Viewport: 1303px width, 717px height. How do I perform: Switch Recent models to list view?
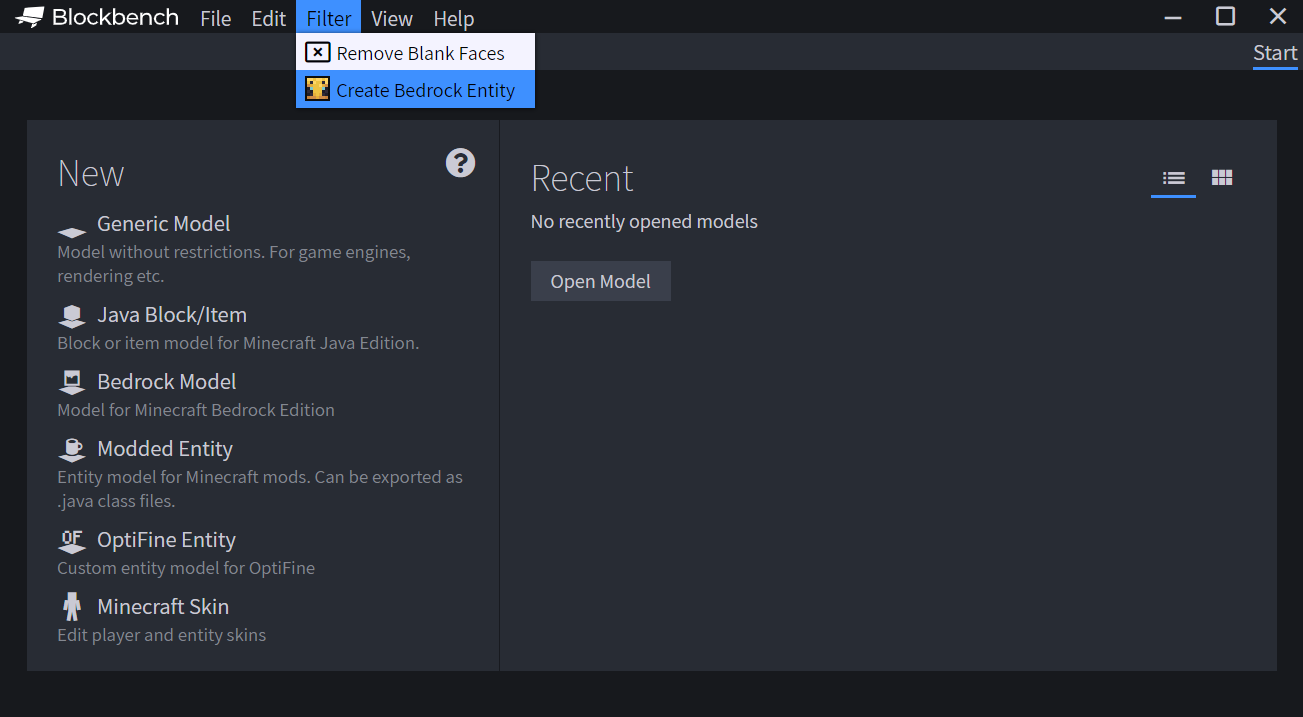coord(1174,178)
